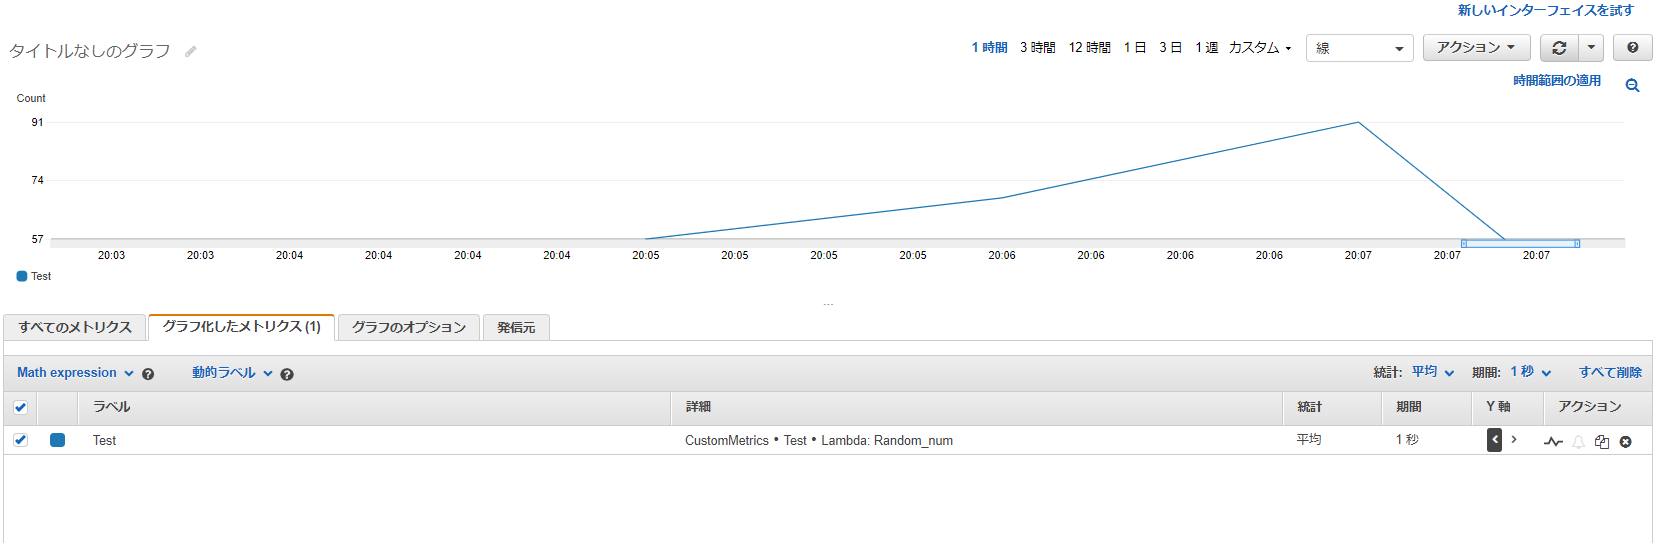Open the カスタム time range dropdown
The width and height of the screenshot is (1661, 543).
point(1260,48)
